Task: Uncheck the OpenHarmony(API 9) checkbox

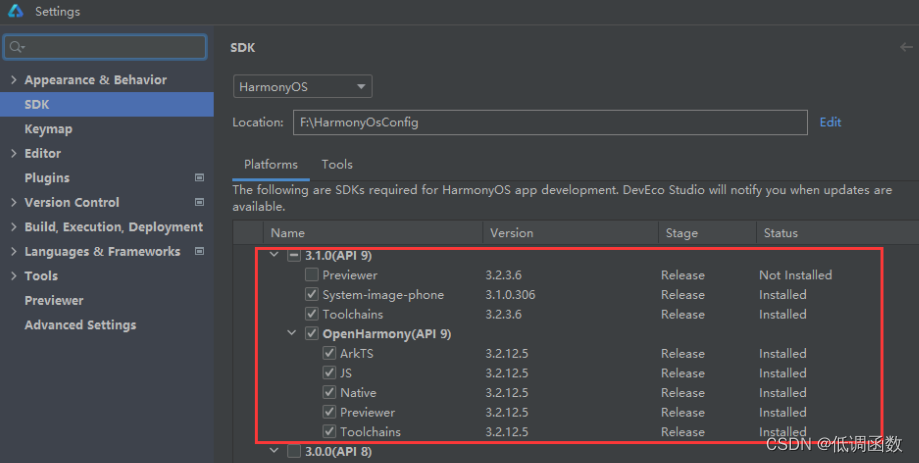Action: [312, 333]
